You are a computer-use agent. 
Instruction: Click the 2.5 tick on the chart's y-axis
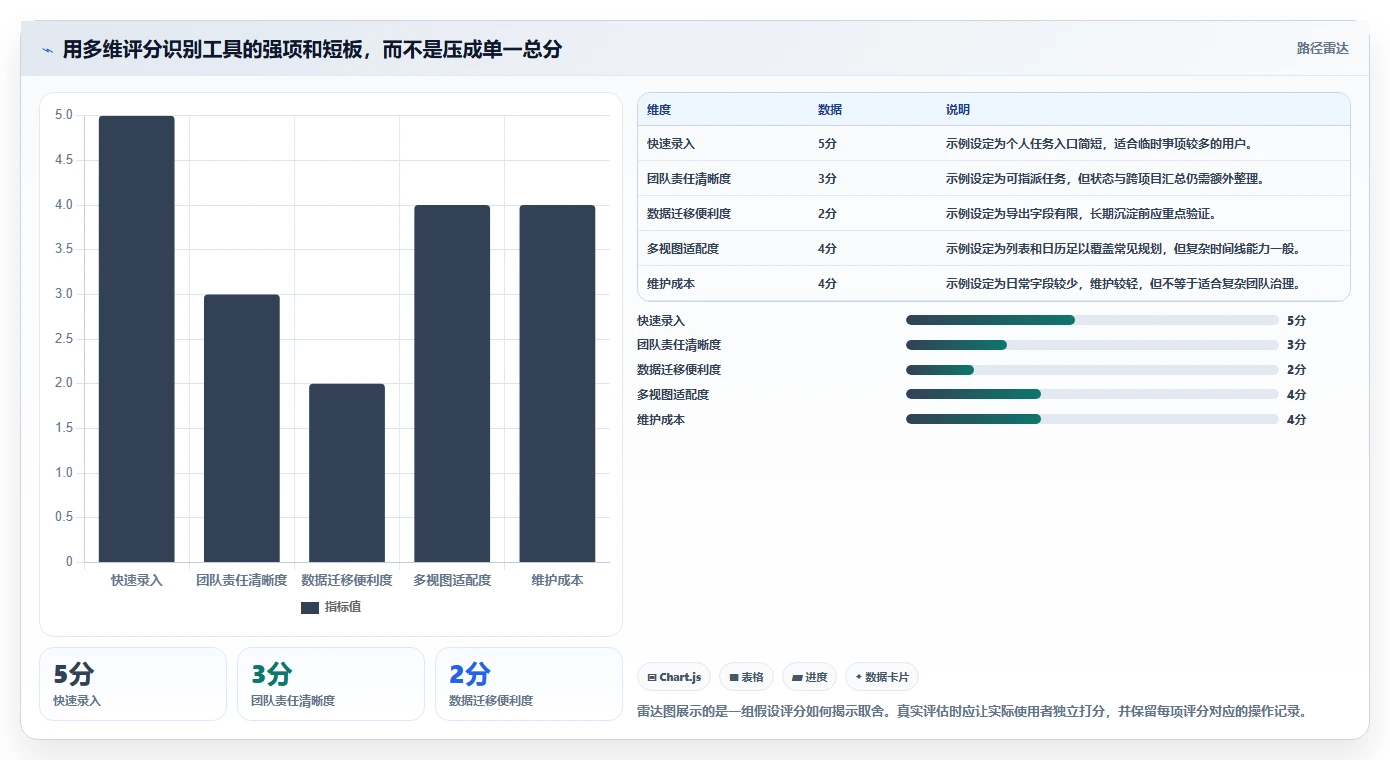click(x=63, y=339)
